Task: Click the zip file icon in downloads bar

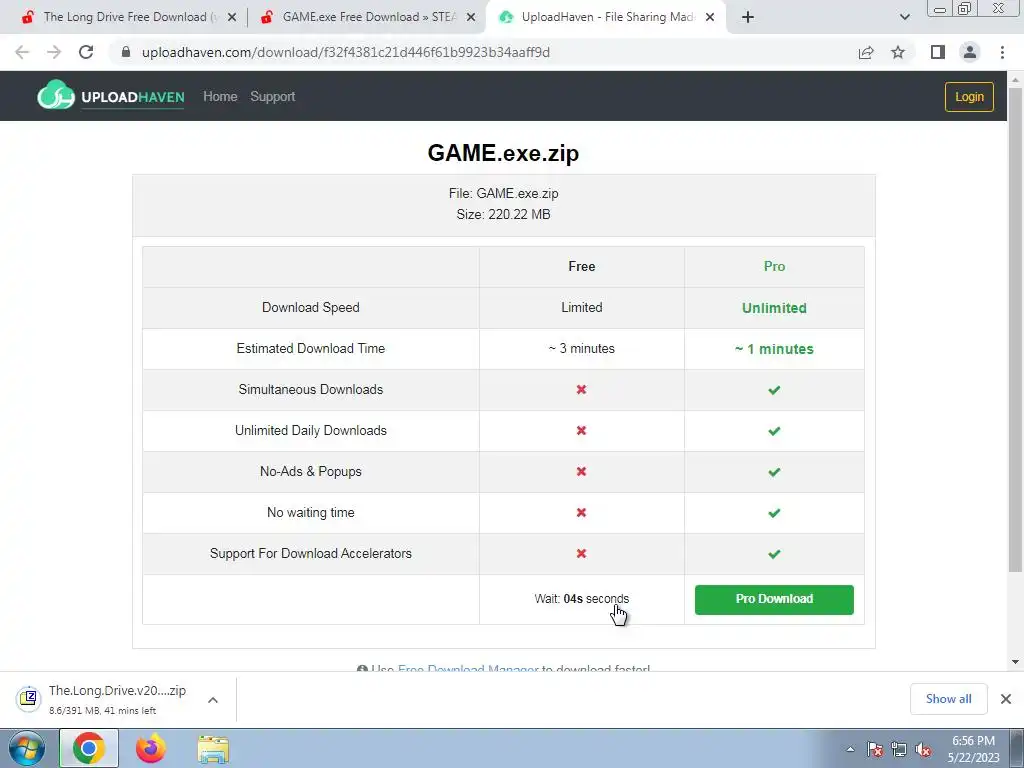Action: click(x=28, y=699)
